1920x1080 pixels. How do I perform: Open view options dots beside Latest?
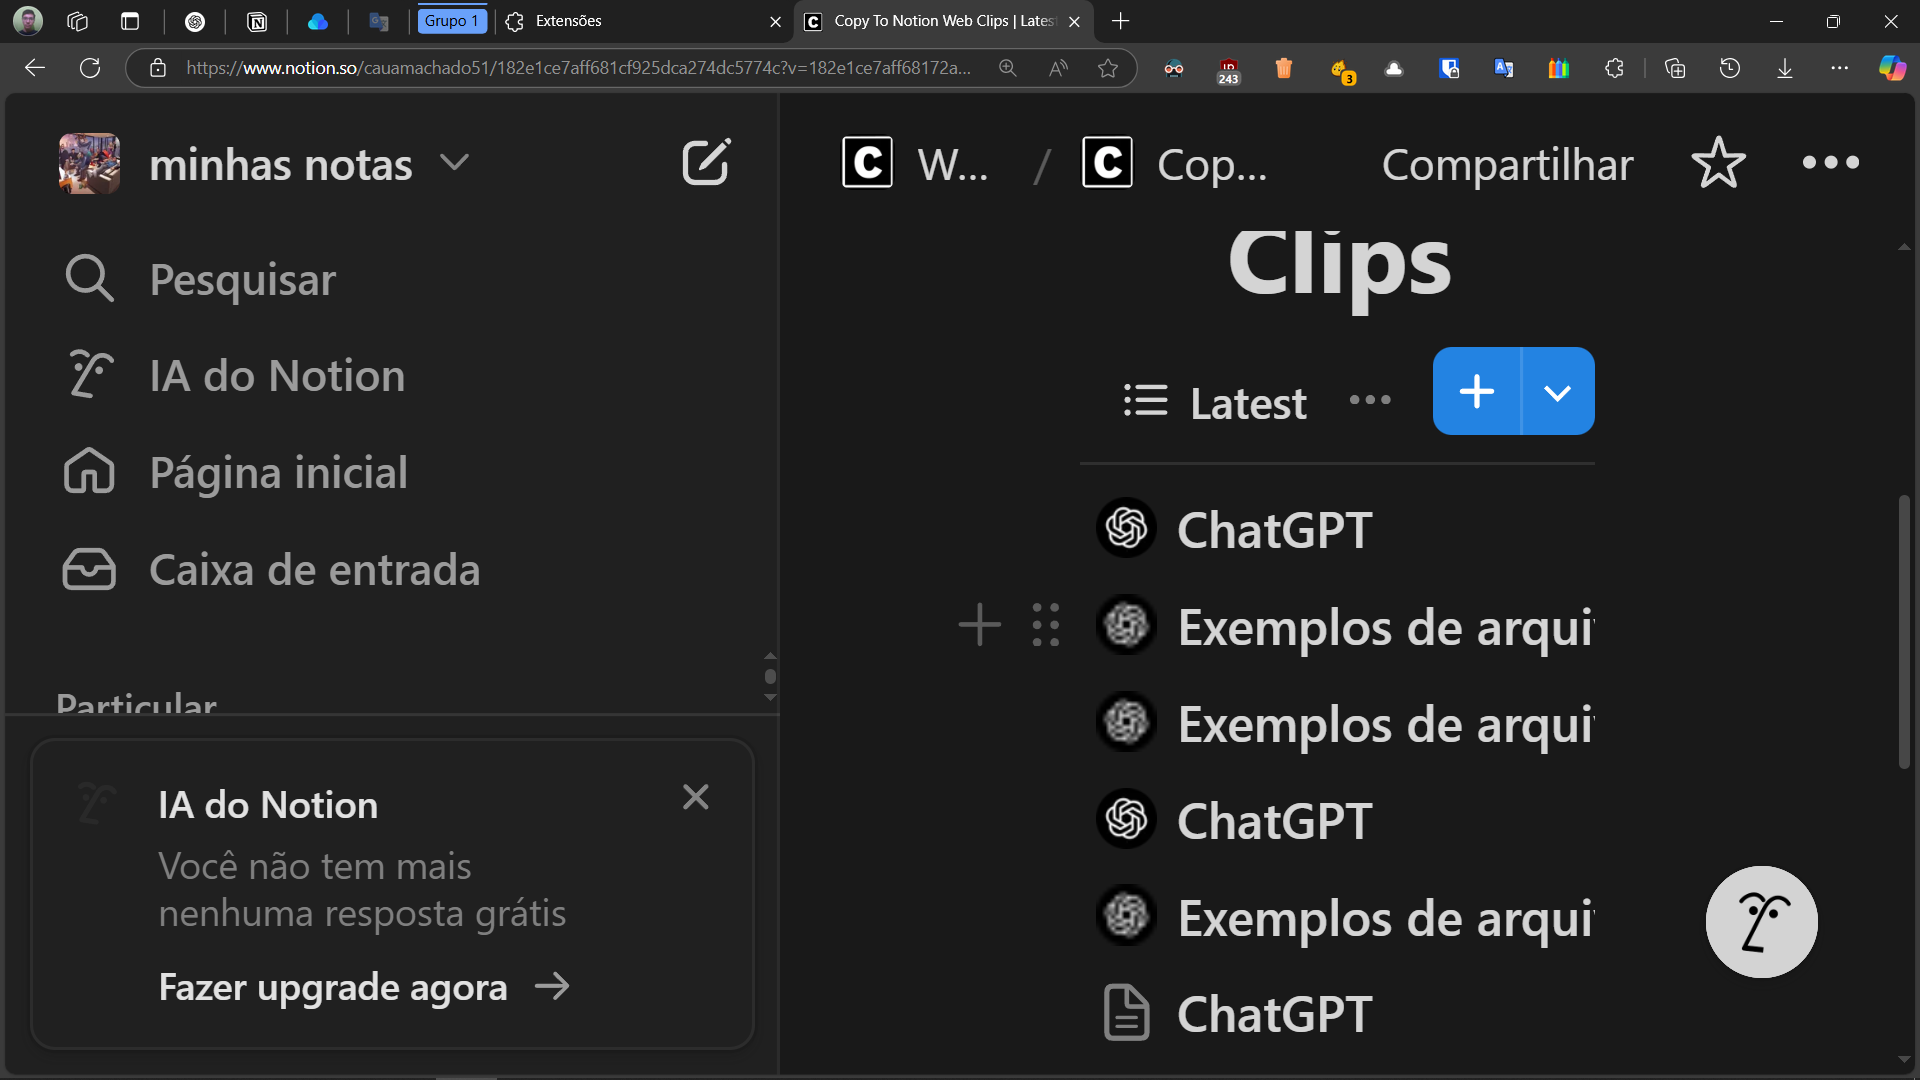point(1369,400)
